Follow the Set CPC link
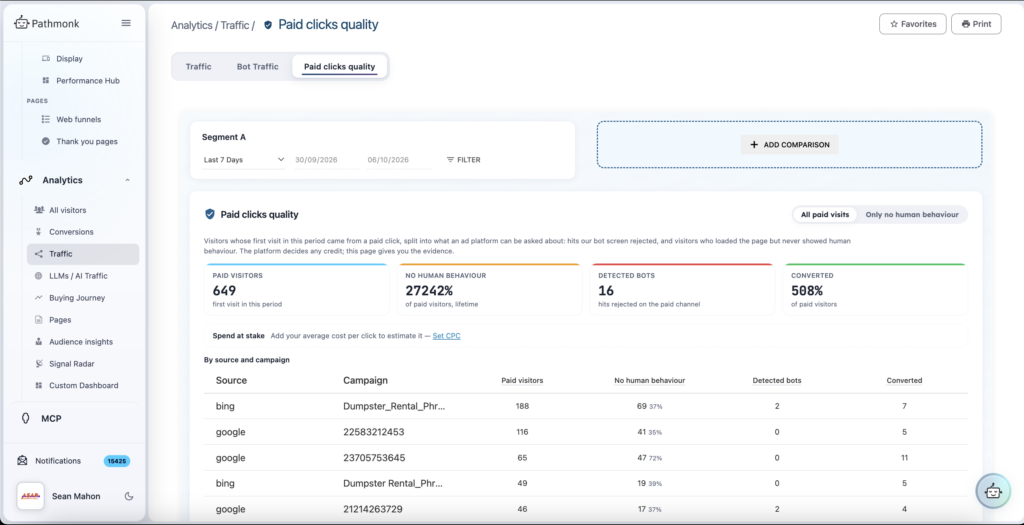 click(446, 336)
